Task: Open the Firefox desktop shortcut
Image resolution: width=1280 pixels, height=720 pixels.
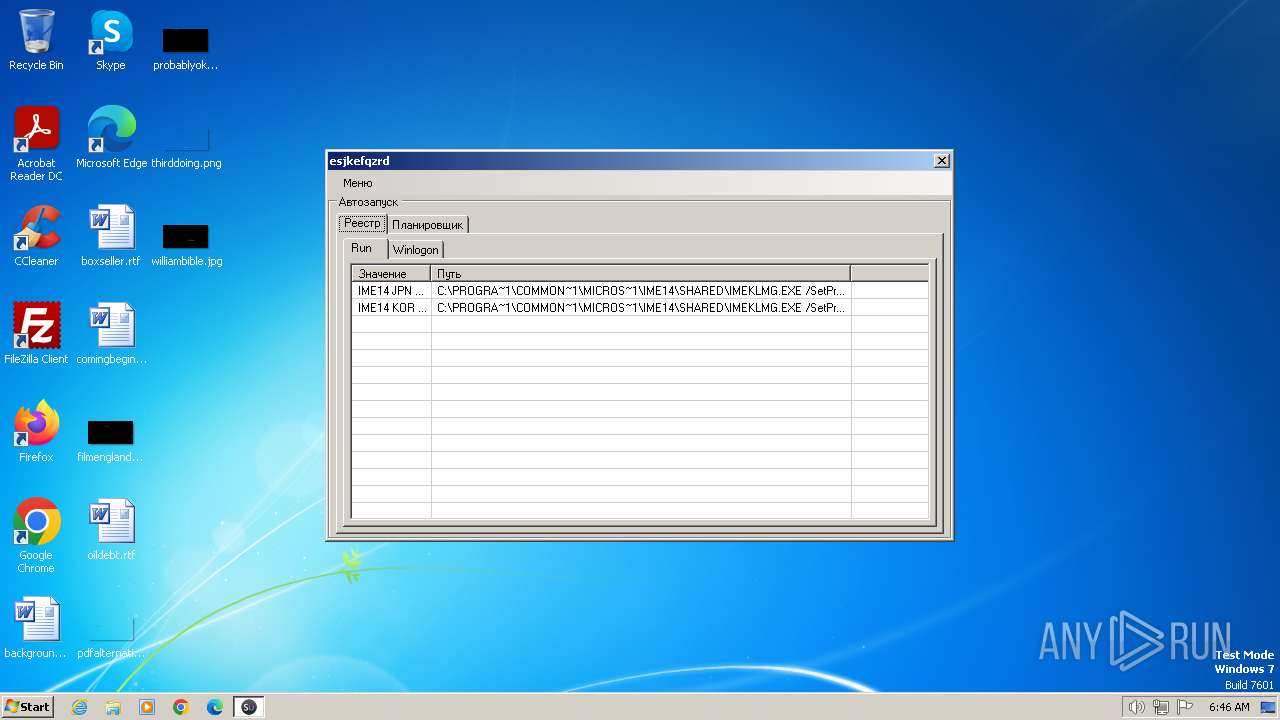Action: point(36,432)
